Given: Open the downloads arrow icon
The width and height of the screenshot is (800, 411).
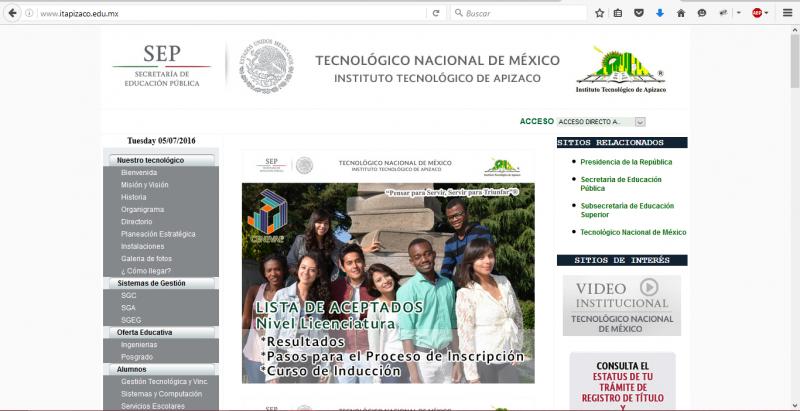Looking at the screenshot, I should [x=660, y=13].
